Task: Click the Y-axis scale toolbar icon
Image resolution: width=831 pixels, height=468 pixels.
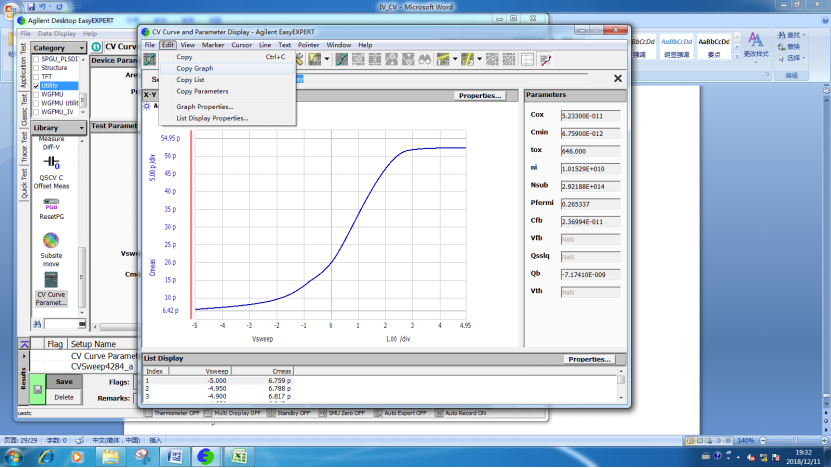Action: (315, 59)
